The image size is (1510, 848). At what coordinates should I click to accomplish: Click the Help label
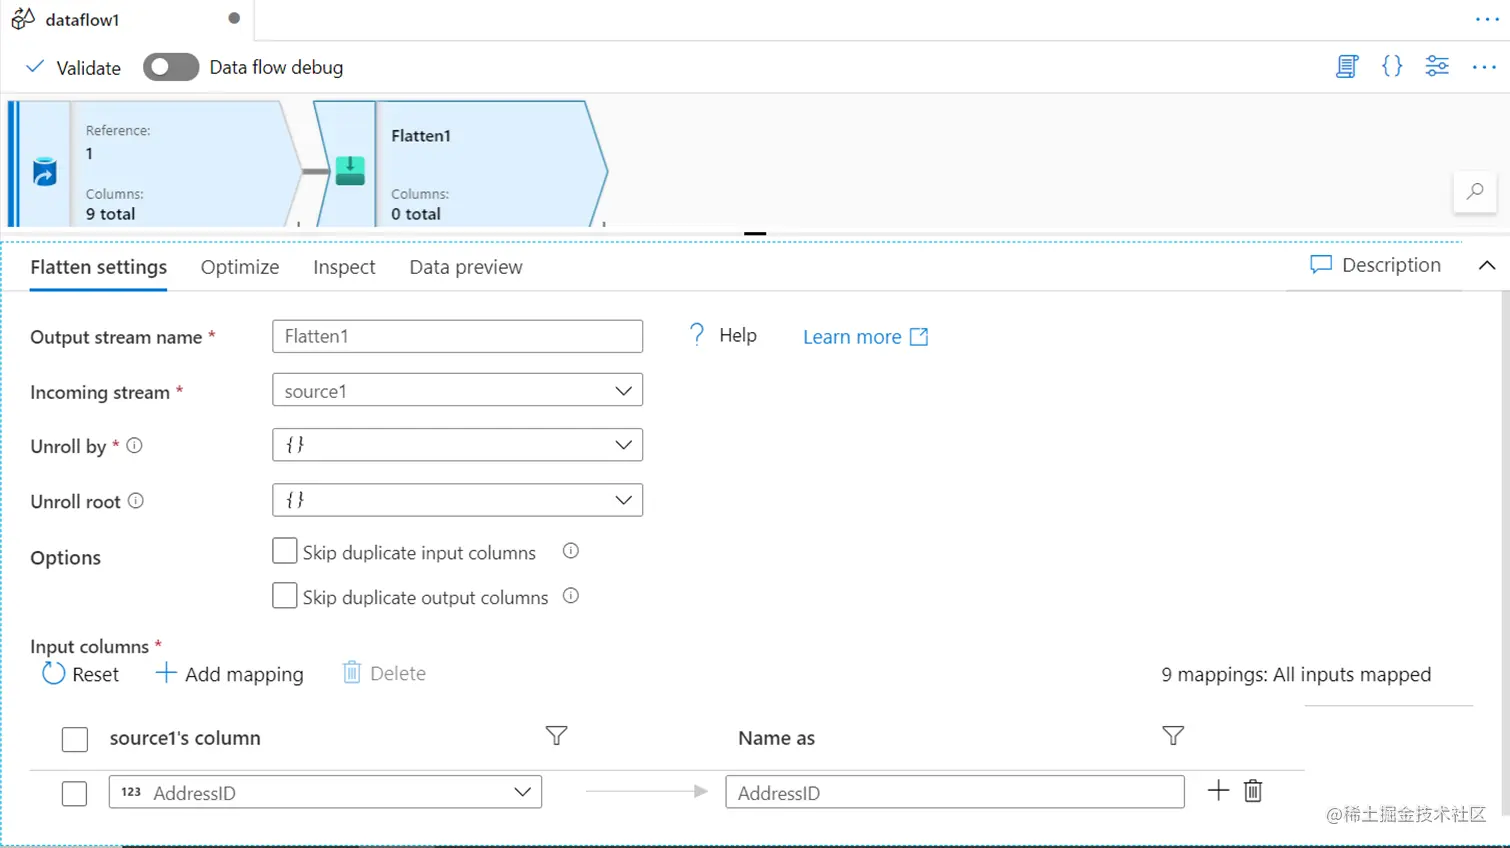[738, 335]
